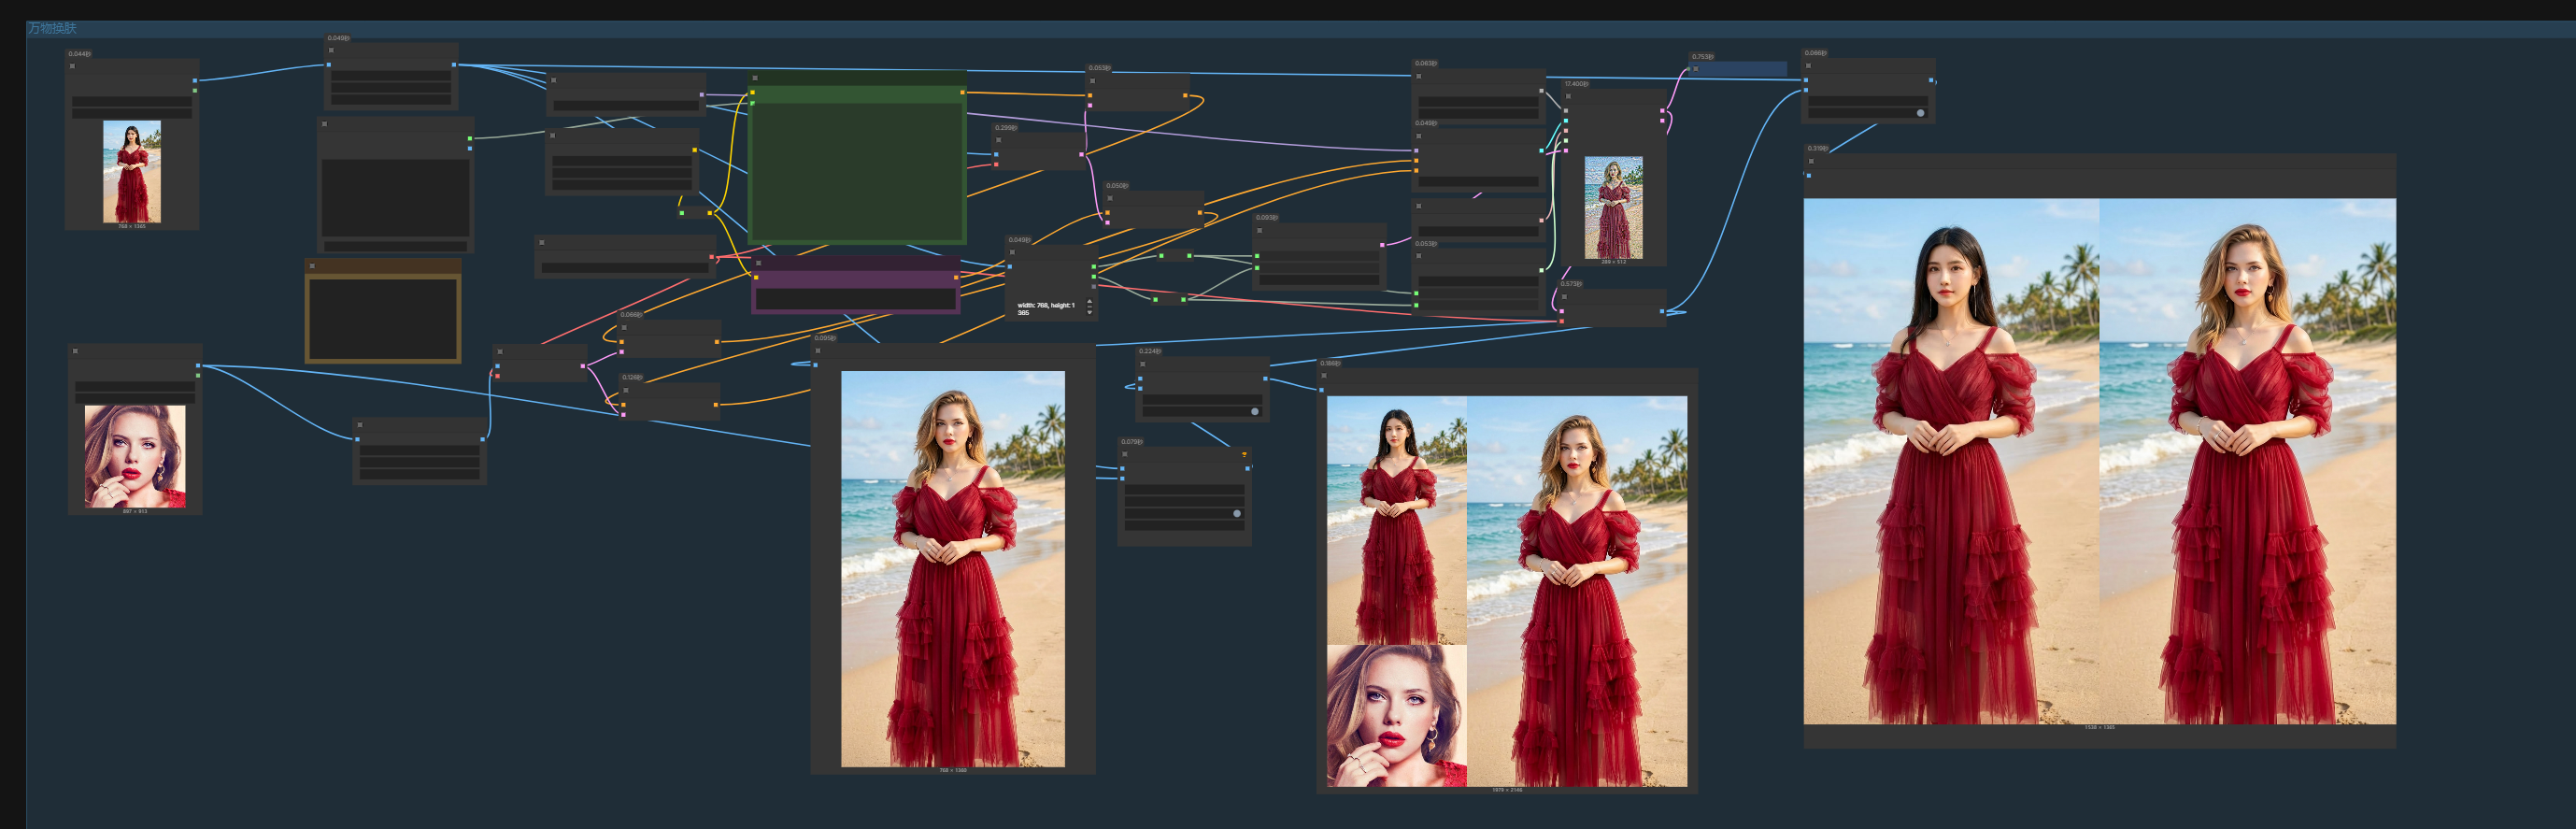
Task: Click the up arrow beside the width/height readout
Action: (1089, 301)
